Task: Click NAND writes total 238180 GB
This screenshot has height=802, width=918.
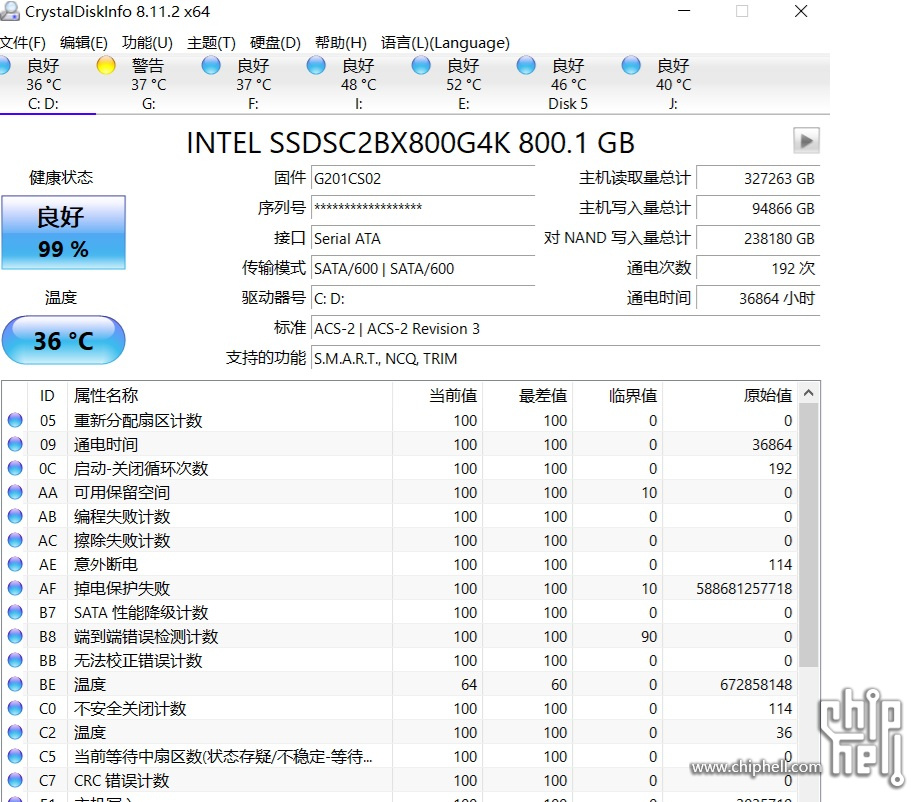Action: pyautogui.click(x=758, y=238)
